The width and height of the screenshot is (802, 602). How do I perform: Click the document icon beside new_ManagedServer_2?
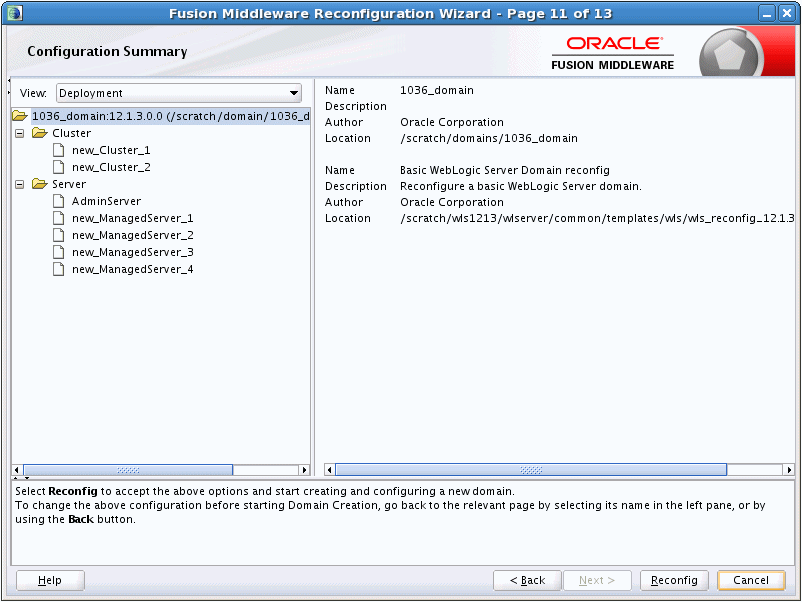[x=59, y=235]
